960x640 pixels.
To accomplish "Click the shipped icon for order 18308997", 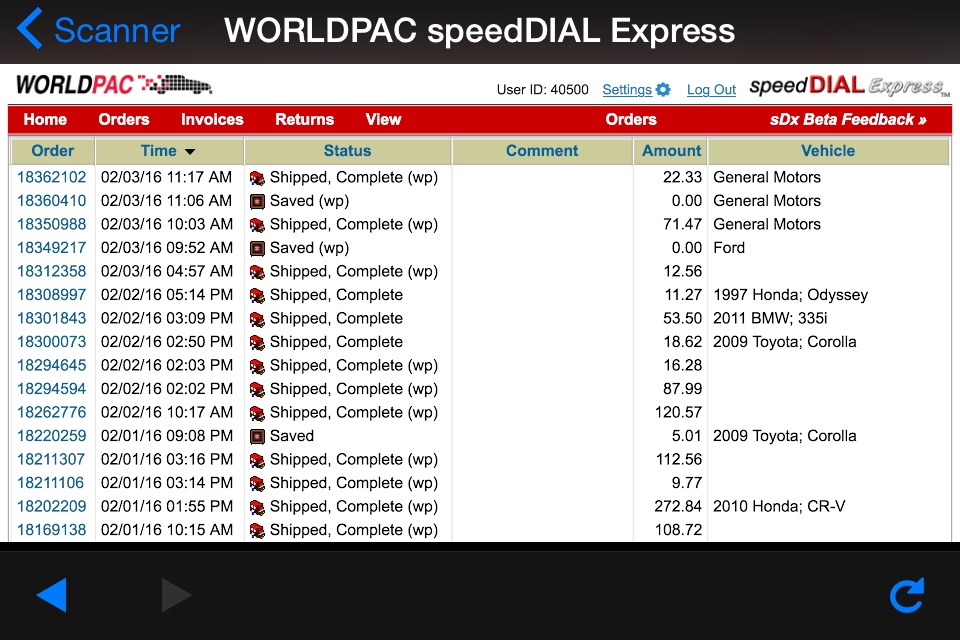I will (258, 295).
